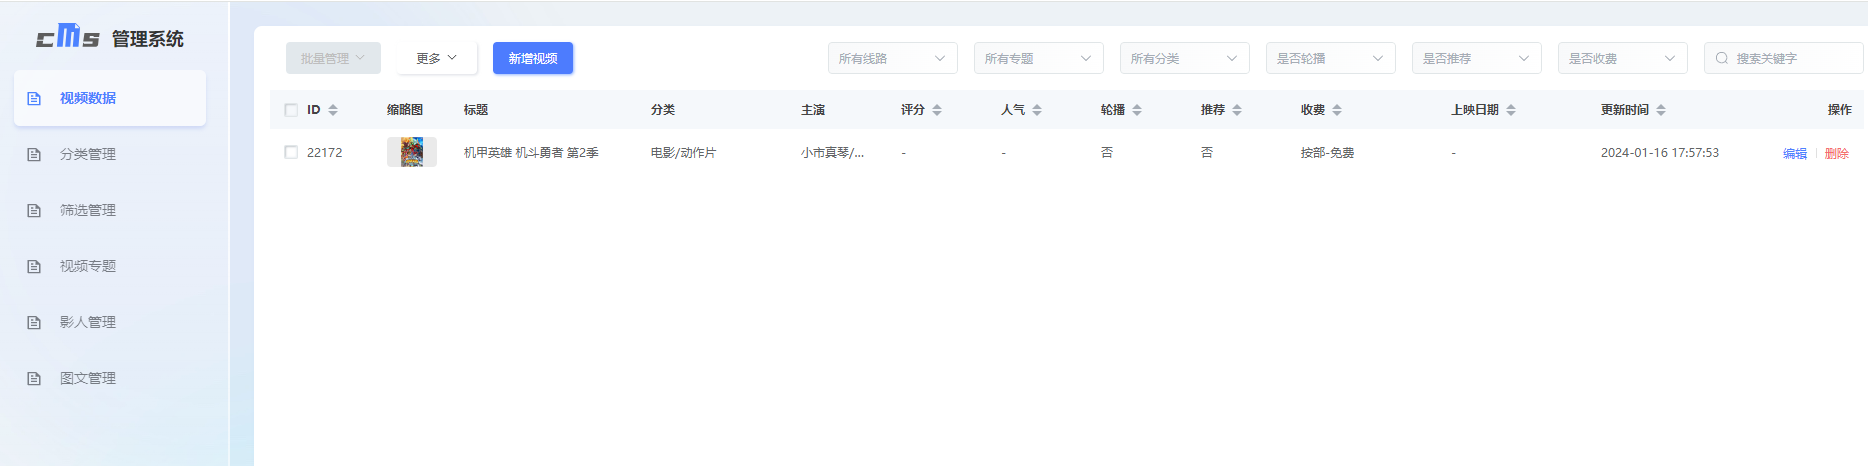Image resolution: width=1868 pixels, height=466 pixels.
Task: Sort by 上映日期 column arrows
Action: coord(1511,110)
